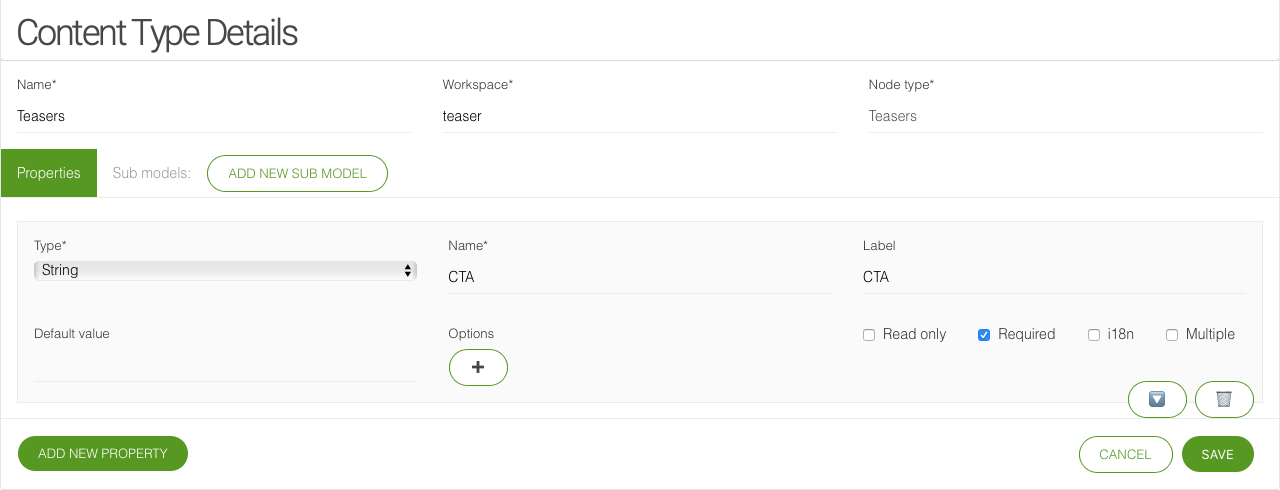
Task: Click the Content Type Details heading
Action: pyautogui.click(x=157, y=33)
